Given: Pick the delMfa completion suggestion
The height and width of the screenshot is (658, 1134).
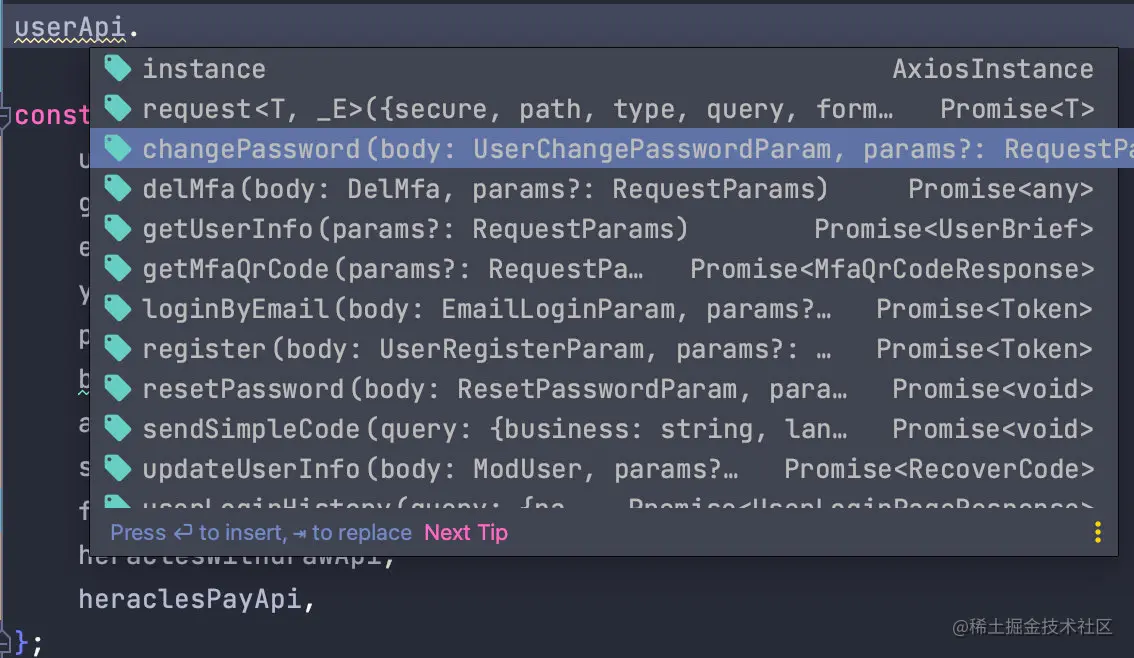Looking at the screenshot, I should 604,189.
